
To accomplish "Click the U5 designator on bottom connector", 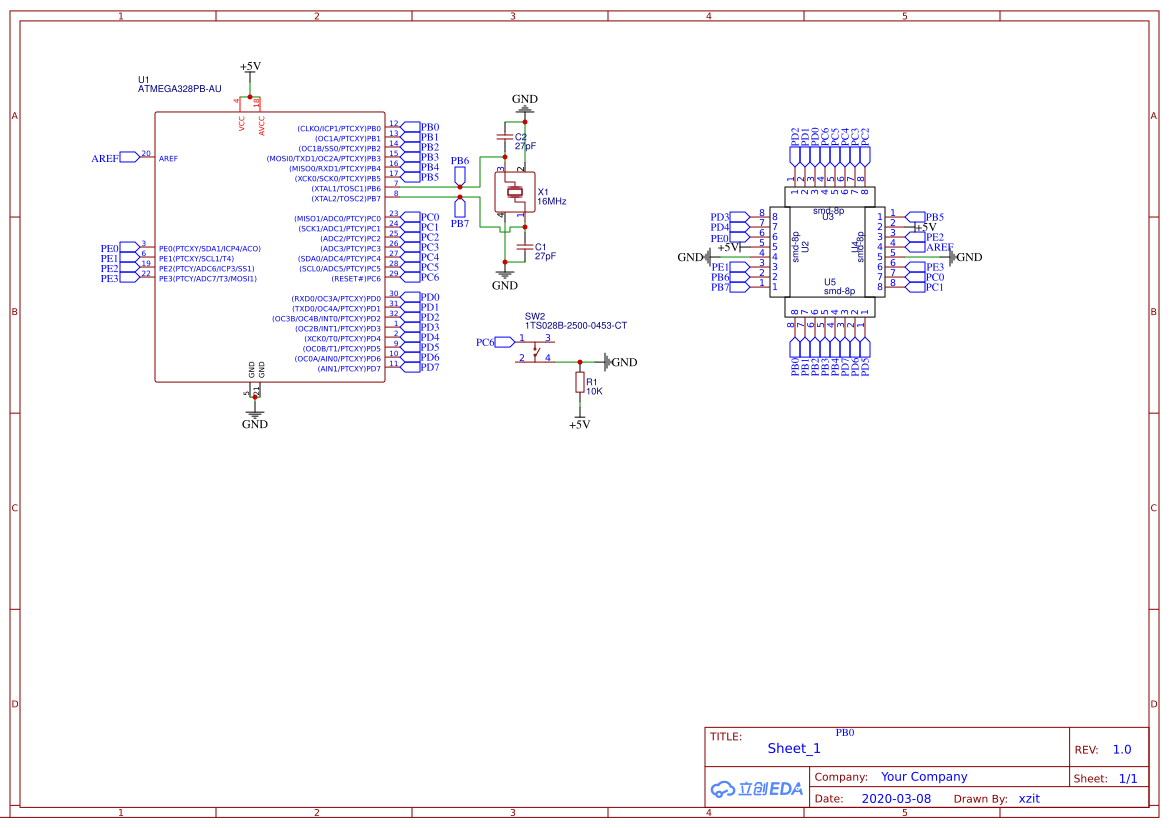I will (830, 282).
